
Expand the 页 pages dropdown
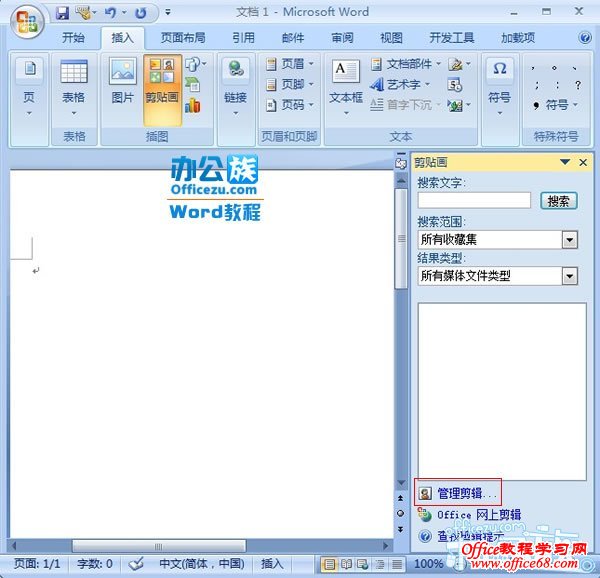29,88
